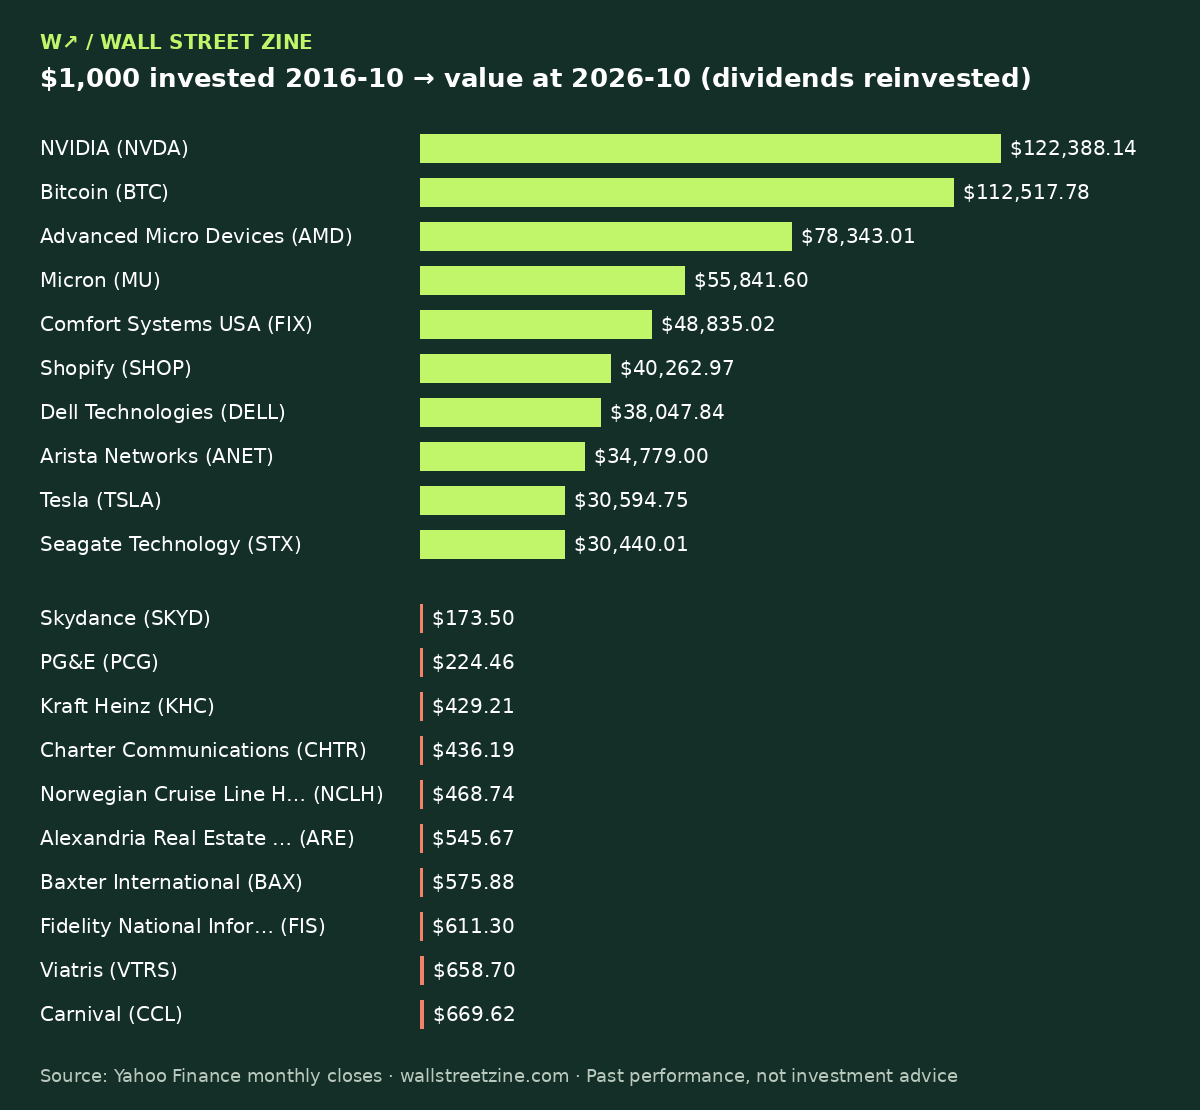This screenshot has height=1110, width=1200.
Task: Select the Shopify (SHOP) label
Action: point(116,369)
